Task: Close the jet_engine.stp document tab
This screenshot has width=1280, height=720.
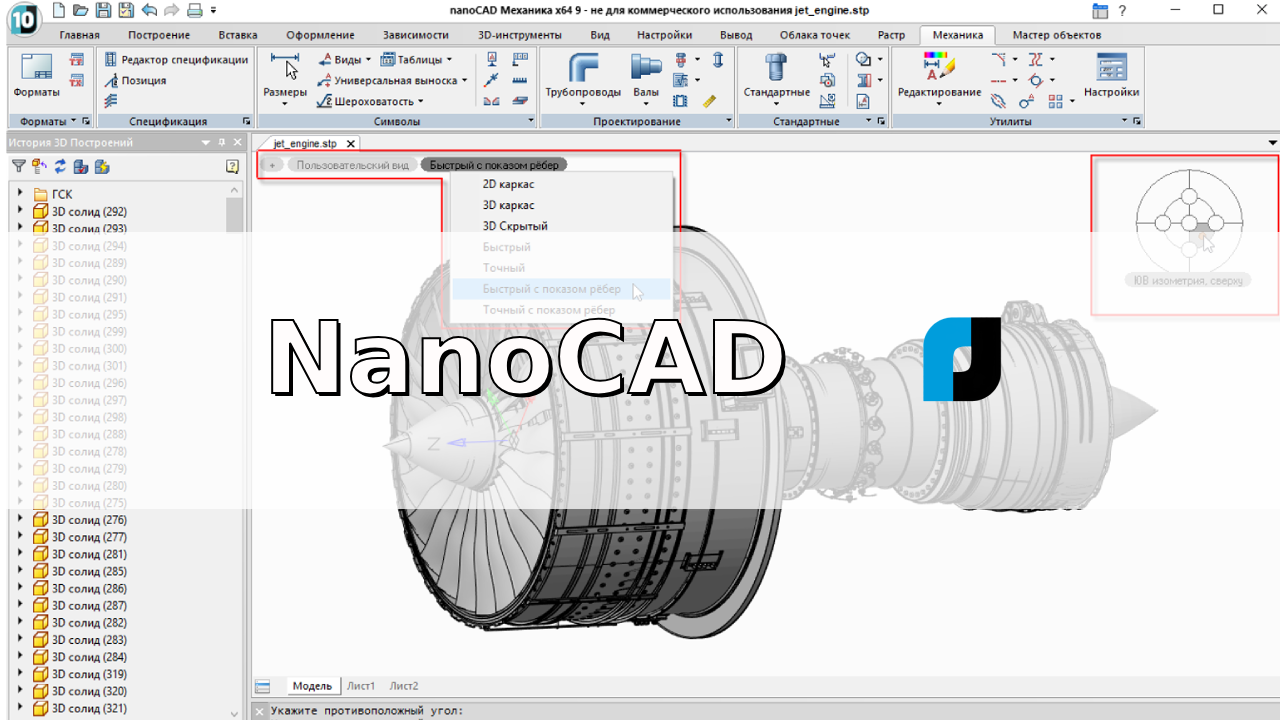Action: [x=351, y=143]
